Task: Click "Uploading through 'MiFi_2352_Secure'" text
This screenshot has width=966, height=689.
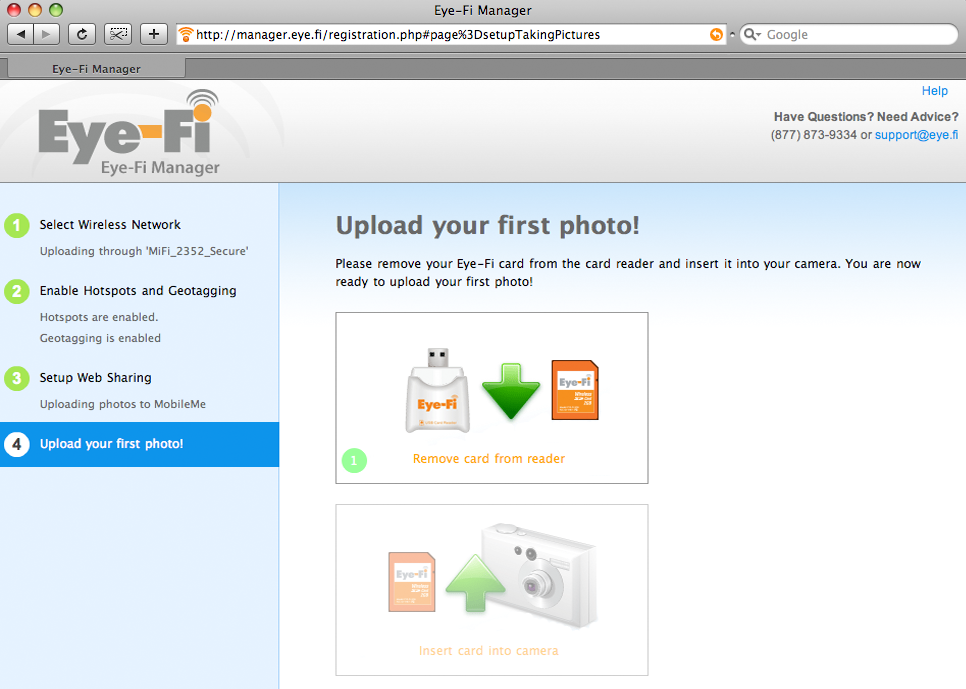Action: point(144,251)
